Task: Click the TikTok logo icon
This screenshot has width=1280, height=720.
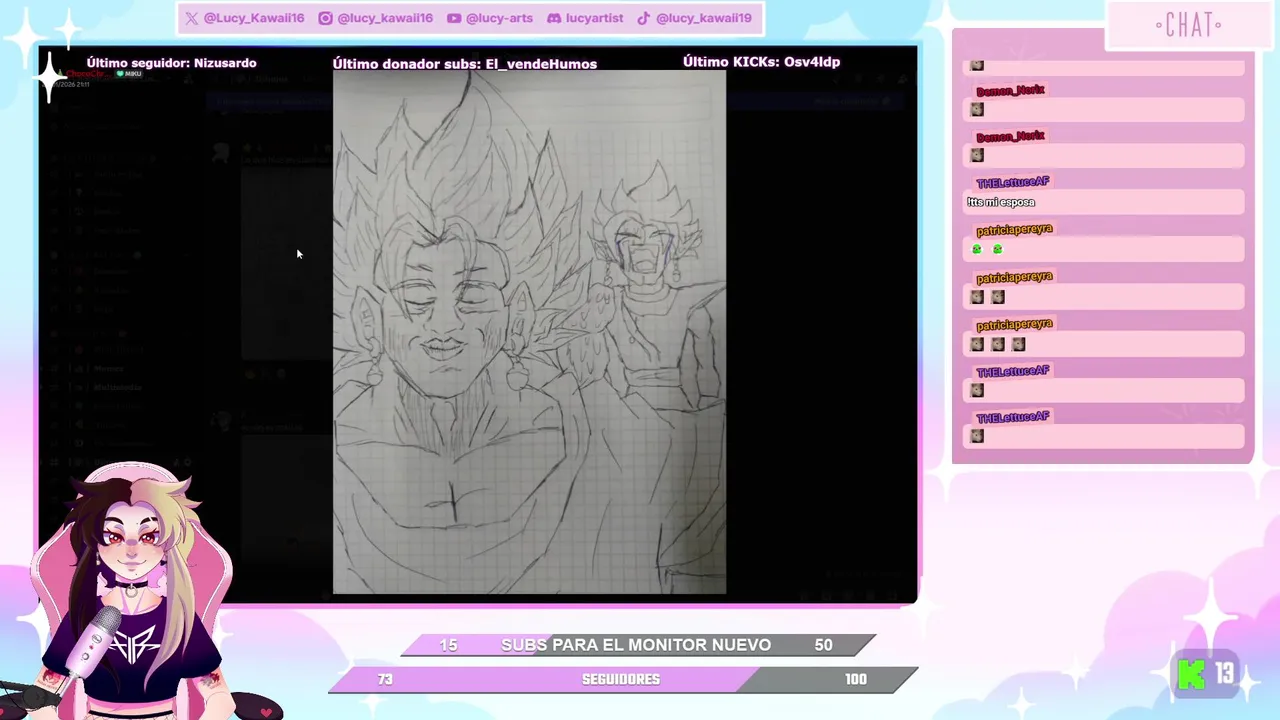Action: [644, 18]
